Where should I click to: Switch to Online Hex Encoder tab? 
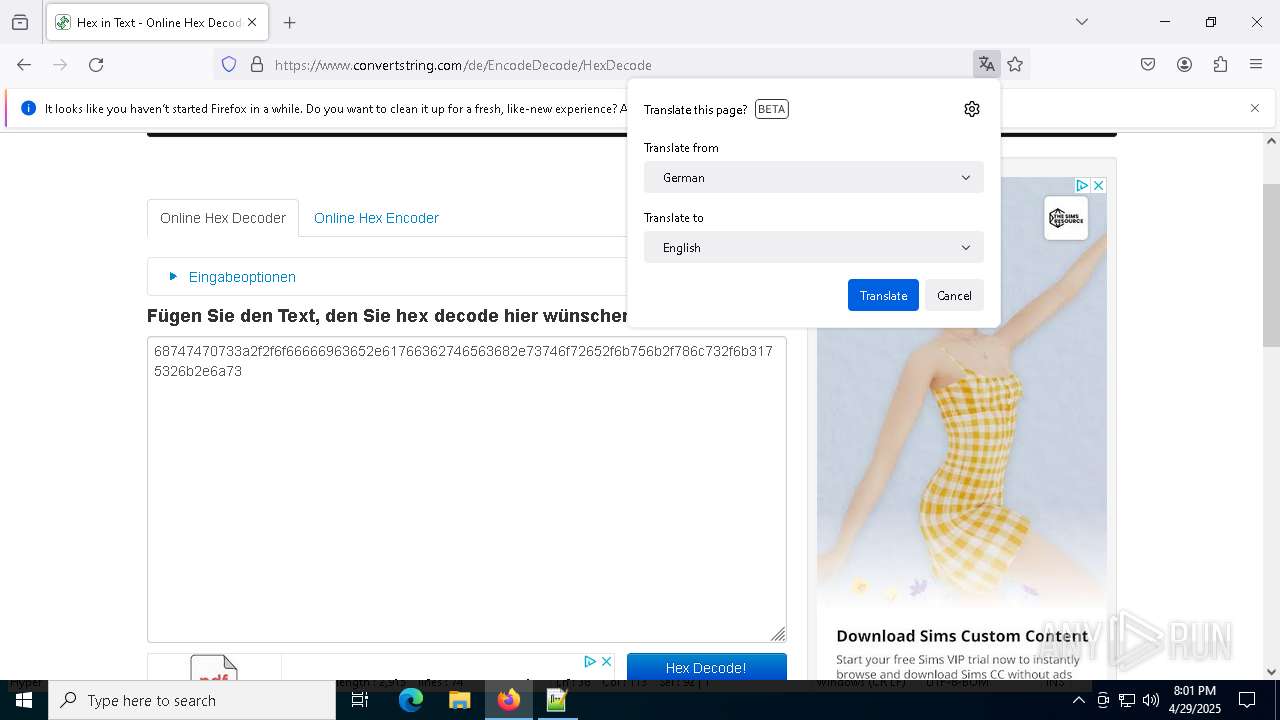376,218
